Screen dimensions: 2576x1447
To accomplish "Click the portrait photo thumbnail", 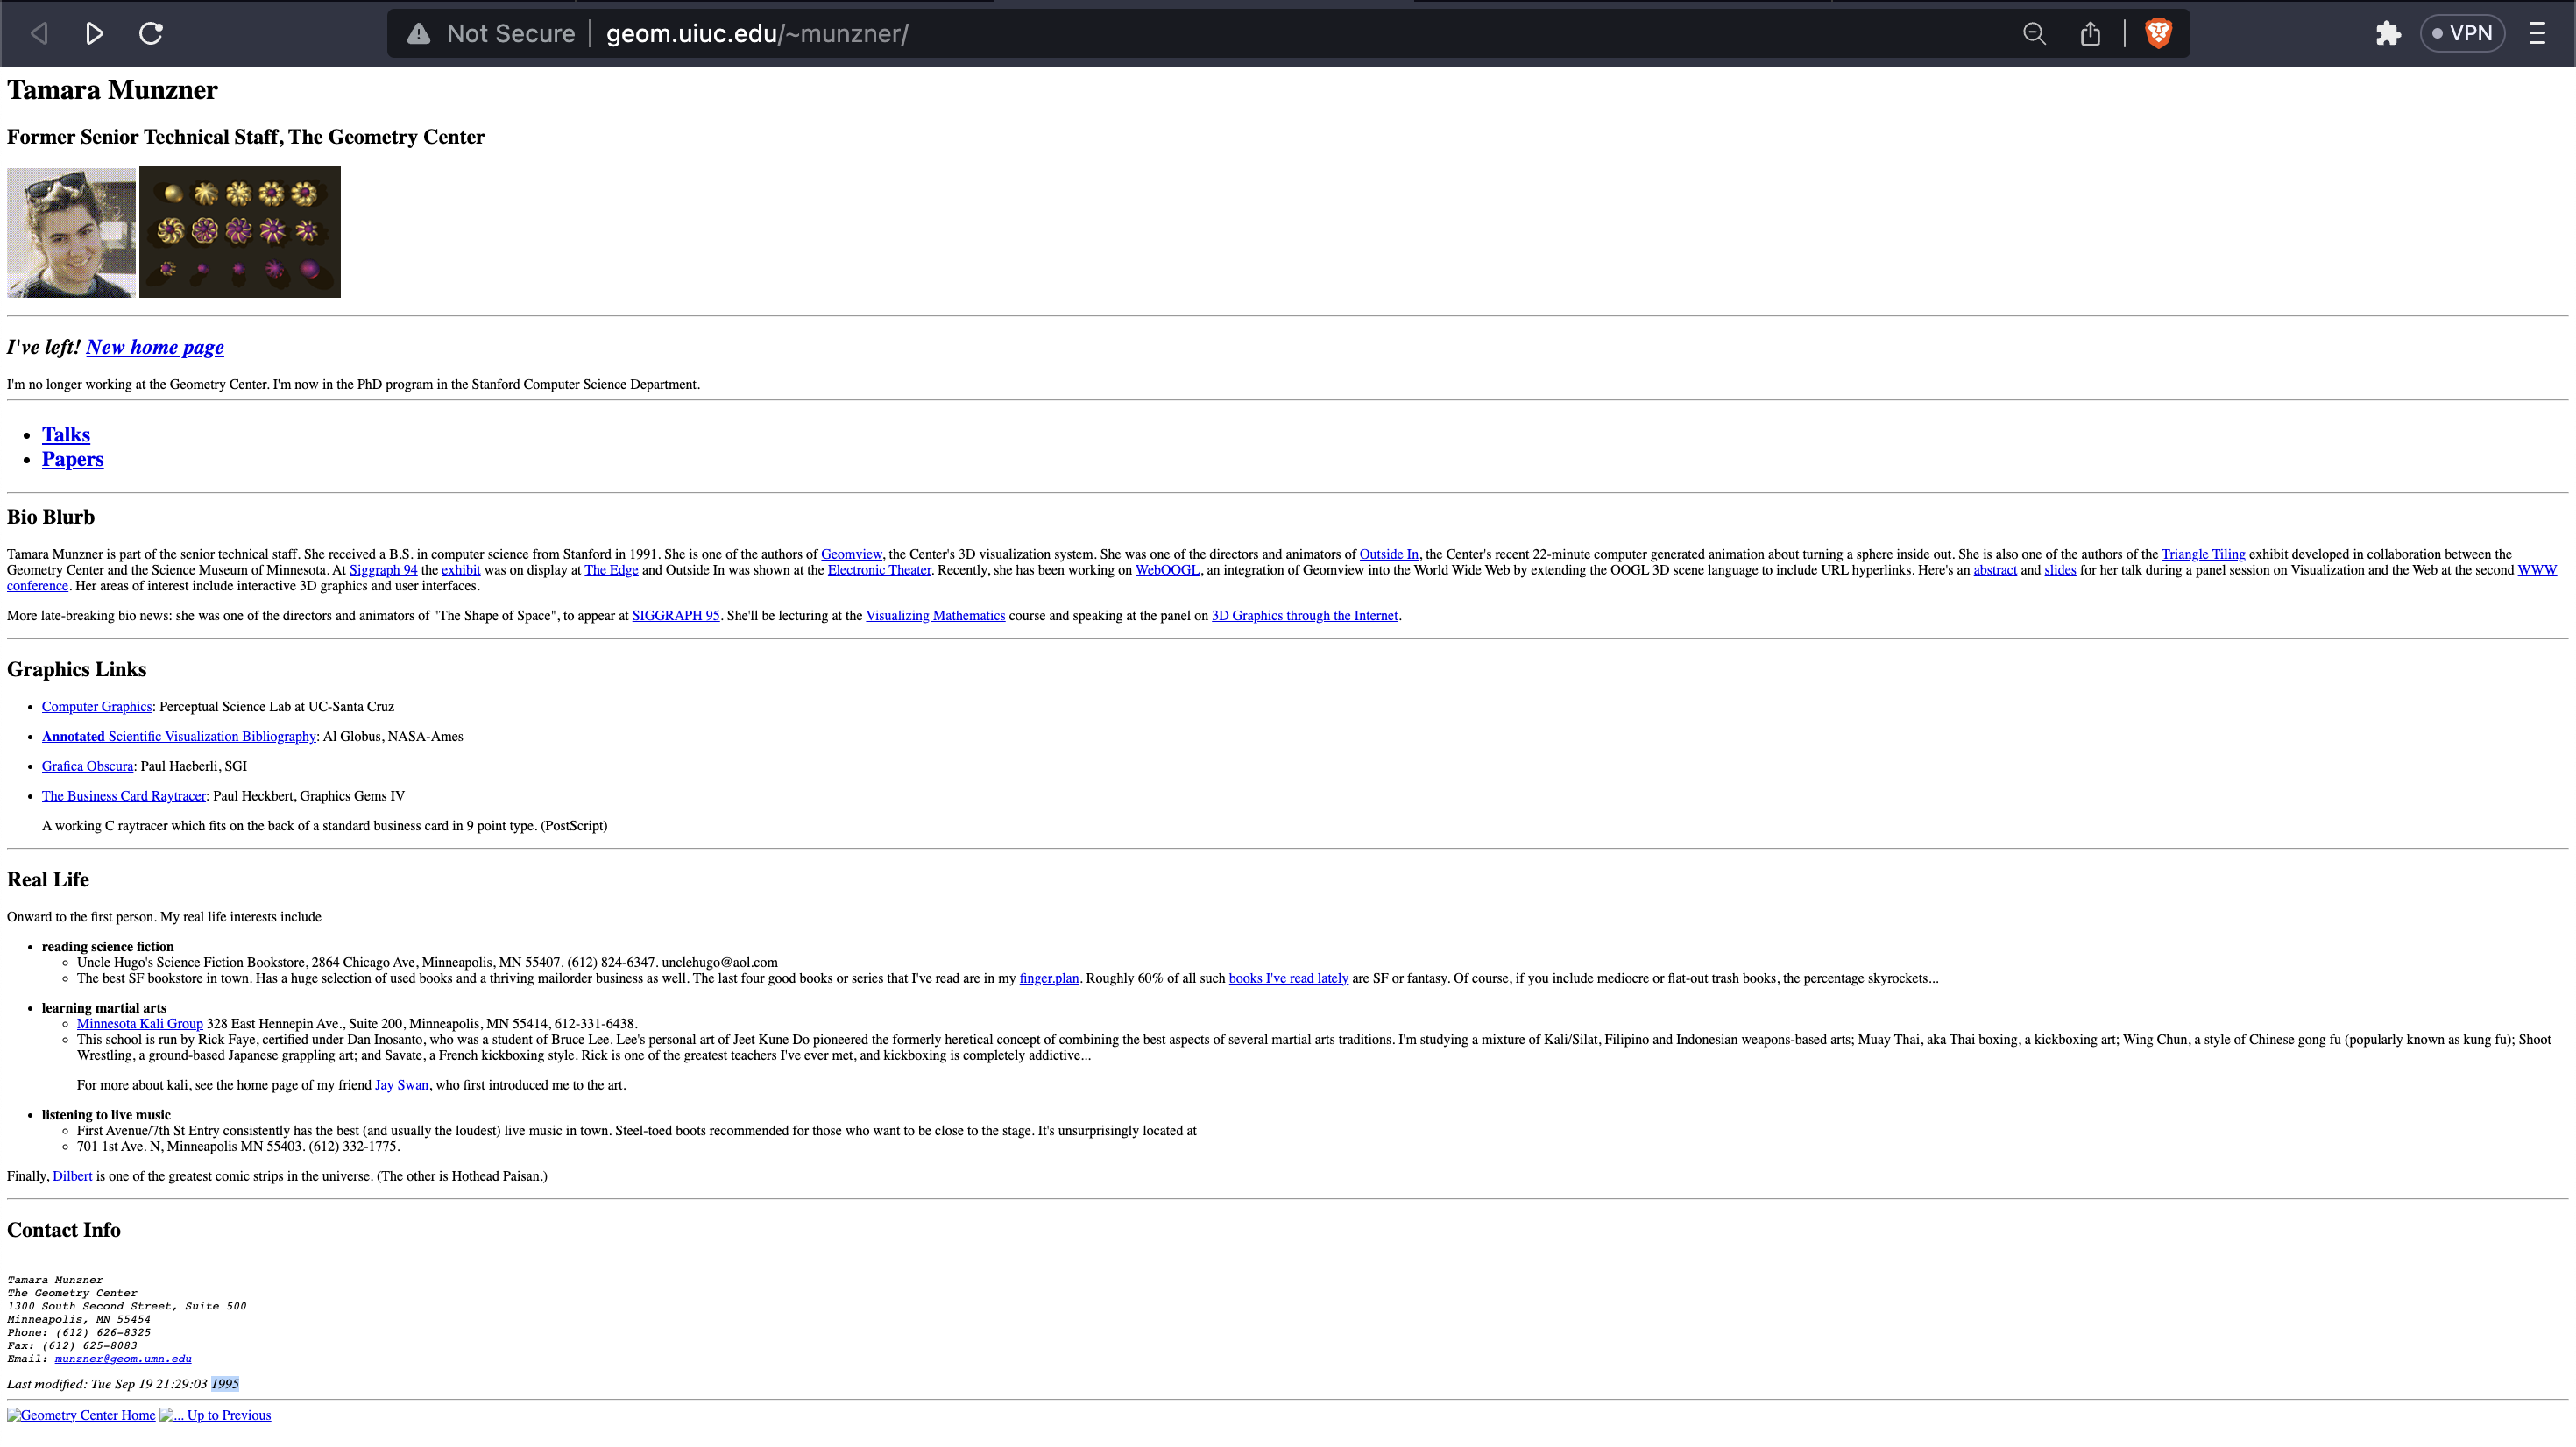I will click(x=71, y=232).
